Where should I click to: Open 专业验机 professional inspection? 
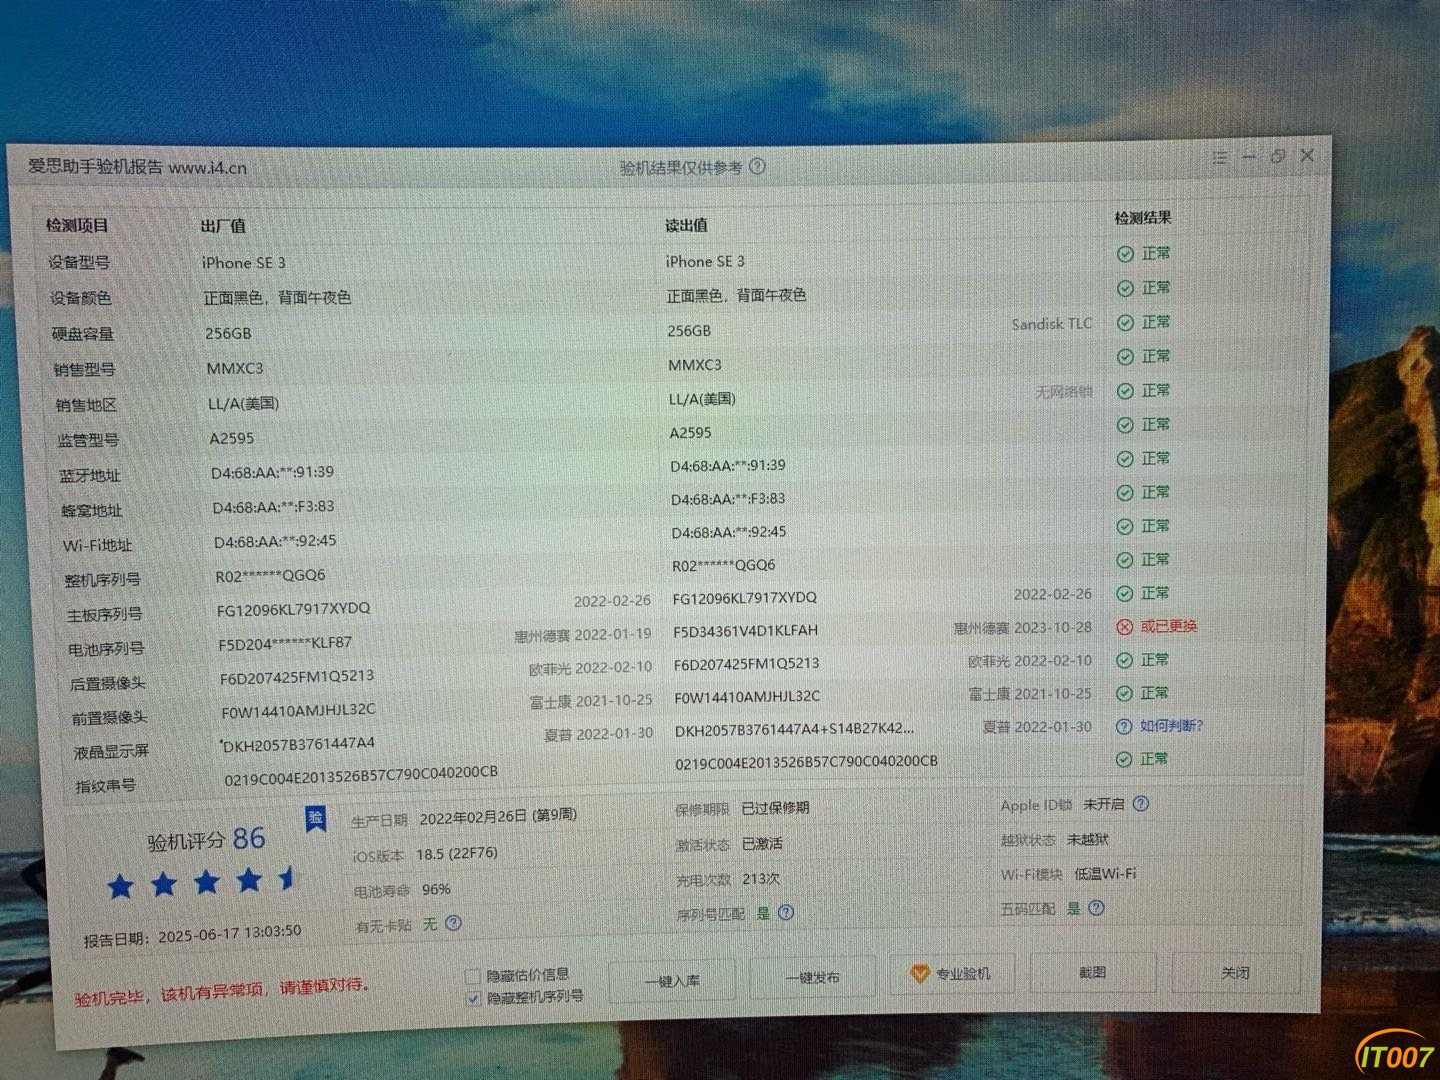point(953,974)
